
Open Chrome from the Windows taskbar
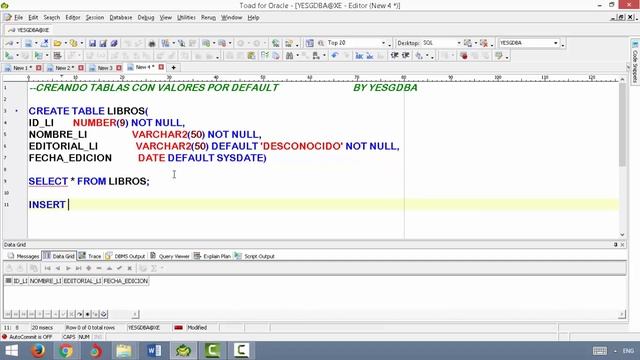pyautogui.click(x=66, y=351)
